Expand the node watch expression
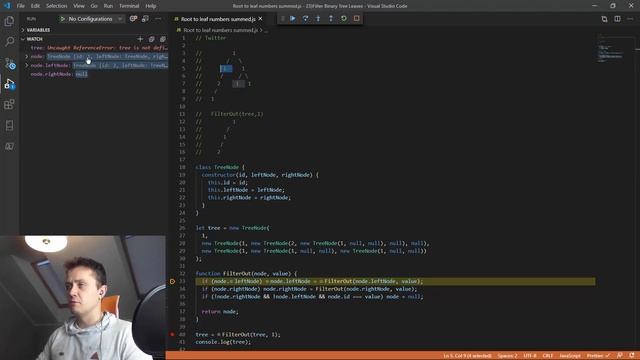Image resolution: width=640 pixels, height=360 pixels. [27, 57]
